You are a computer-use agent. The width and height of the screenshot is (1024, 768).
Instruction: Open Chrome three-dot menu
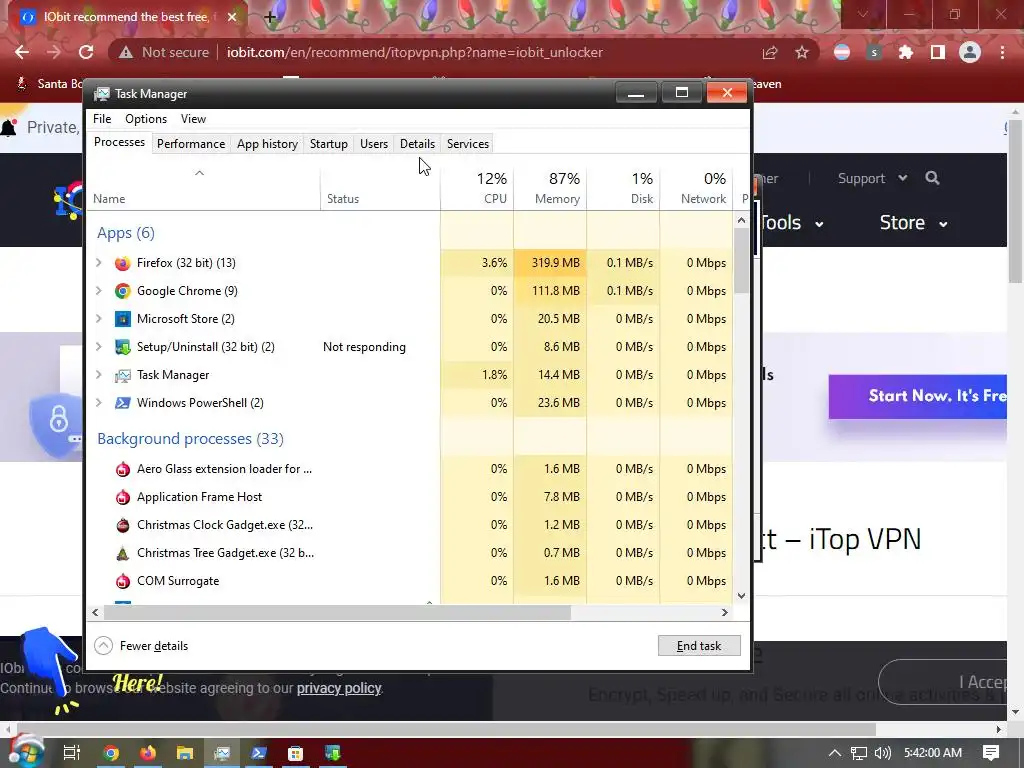(1002, 52)
